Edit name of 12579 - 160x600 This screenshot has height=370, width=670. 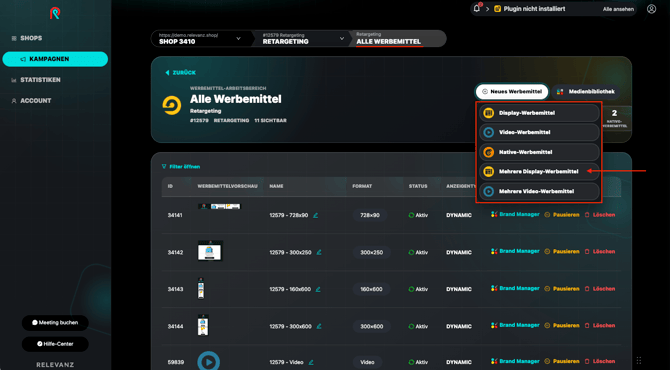click(x=318, y=289)
